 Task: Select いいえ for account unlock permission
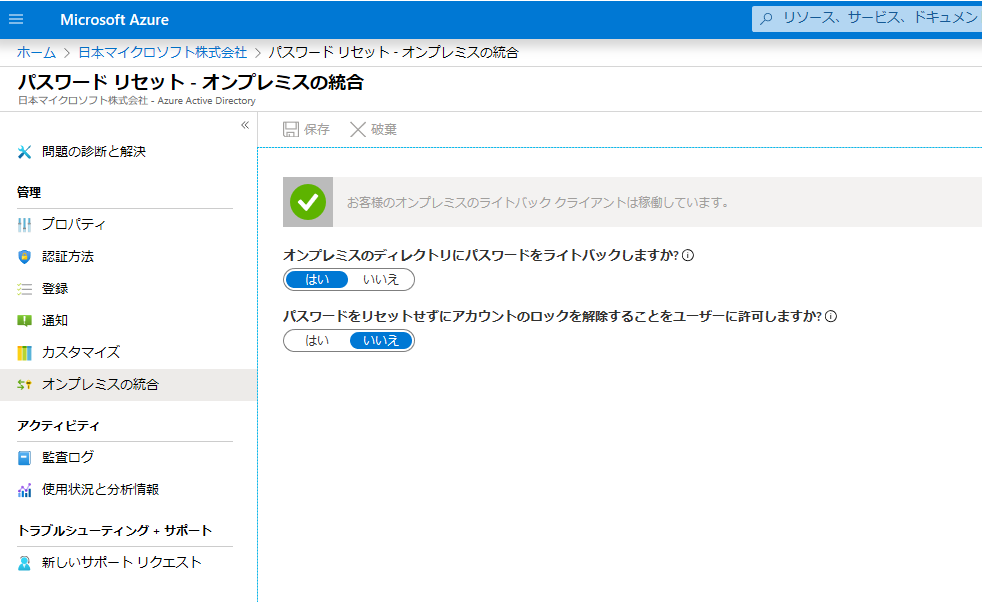pos(381,340)
